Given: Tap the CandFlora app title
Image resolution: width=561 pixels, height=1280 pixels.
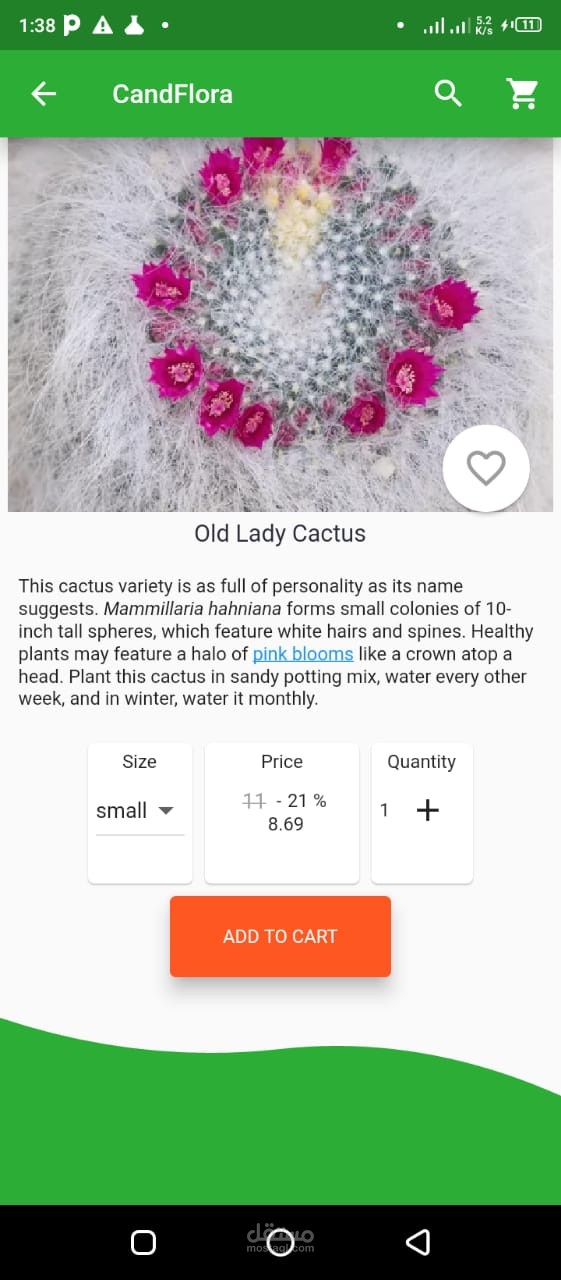Looking at the screenshot, I should pyautogui.click(x=172, y=94).
